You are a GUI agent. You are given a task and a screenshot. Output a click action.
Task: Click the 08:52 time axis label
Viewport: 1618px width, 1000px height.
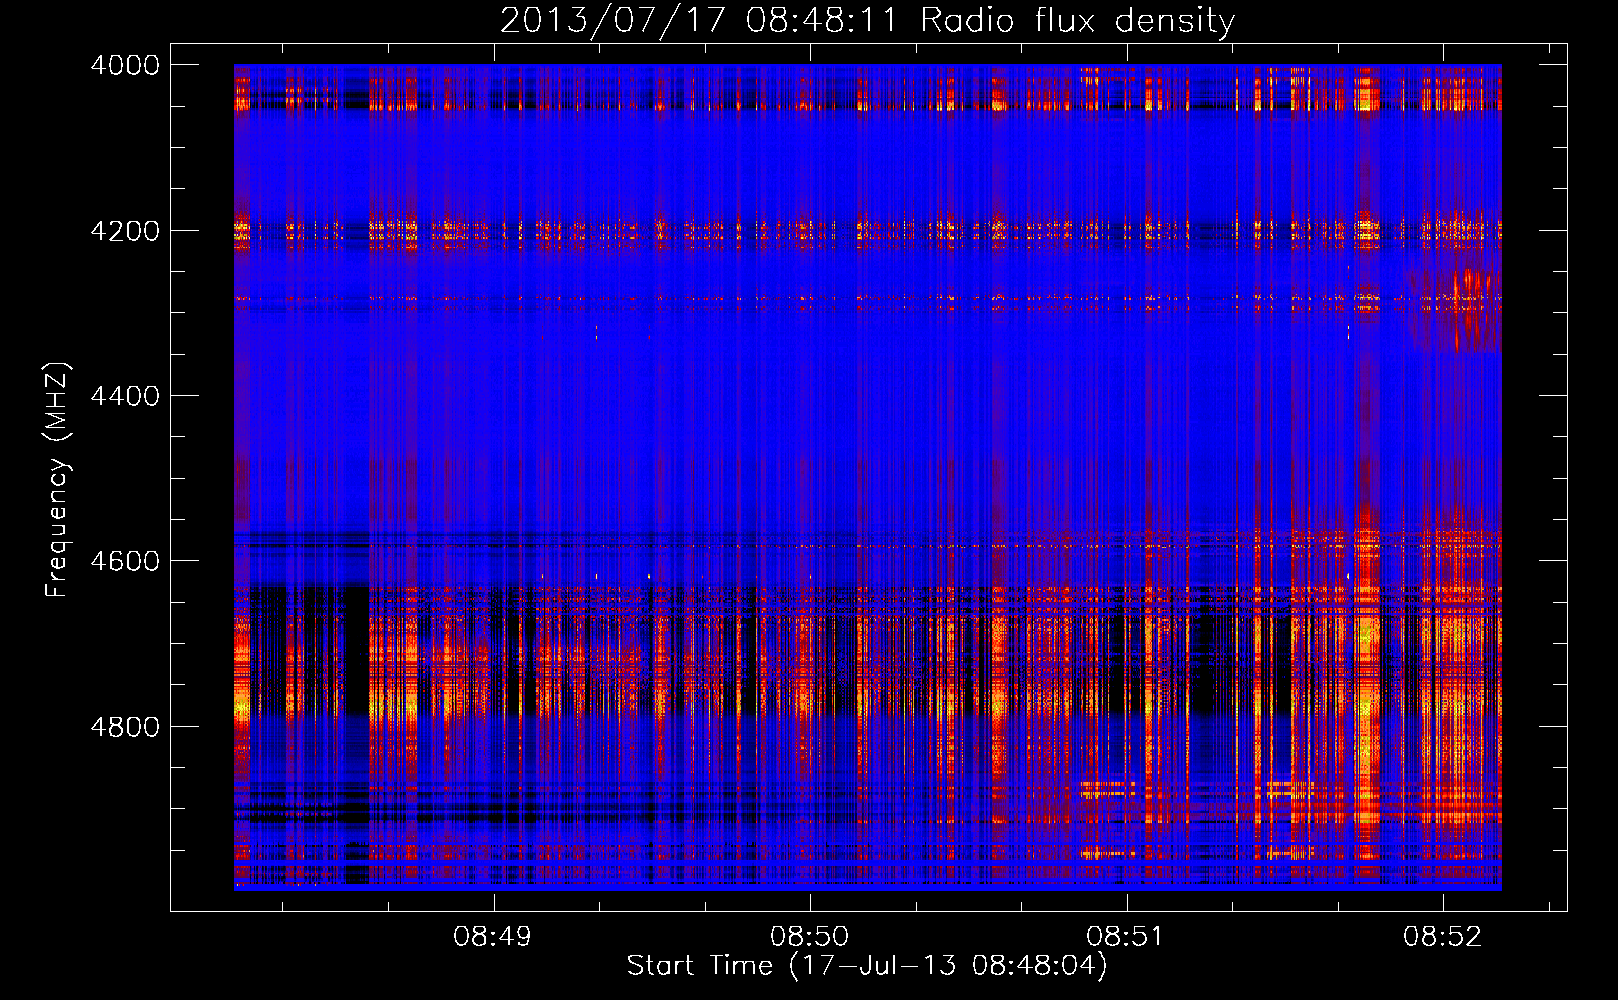(x=1442, y=937)
